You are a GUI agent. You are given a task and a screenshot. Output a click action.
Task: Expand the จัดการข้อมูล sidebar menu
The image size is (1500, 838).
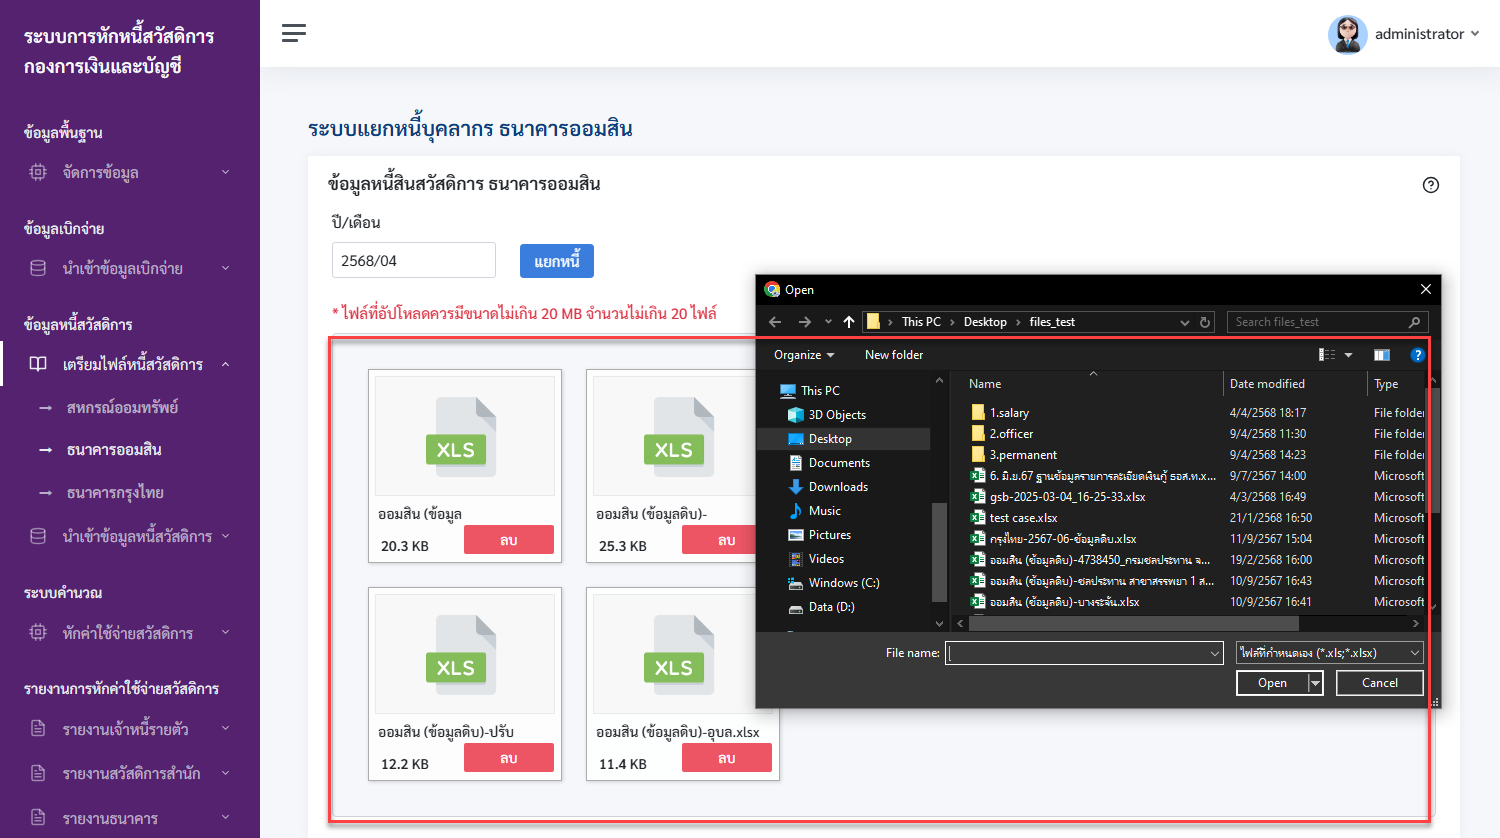point(130,172)
